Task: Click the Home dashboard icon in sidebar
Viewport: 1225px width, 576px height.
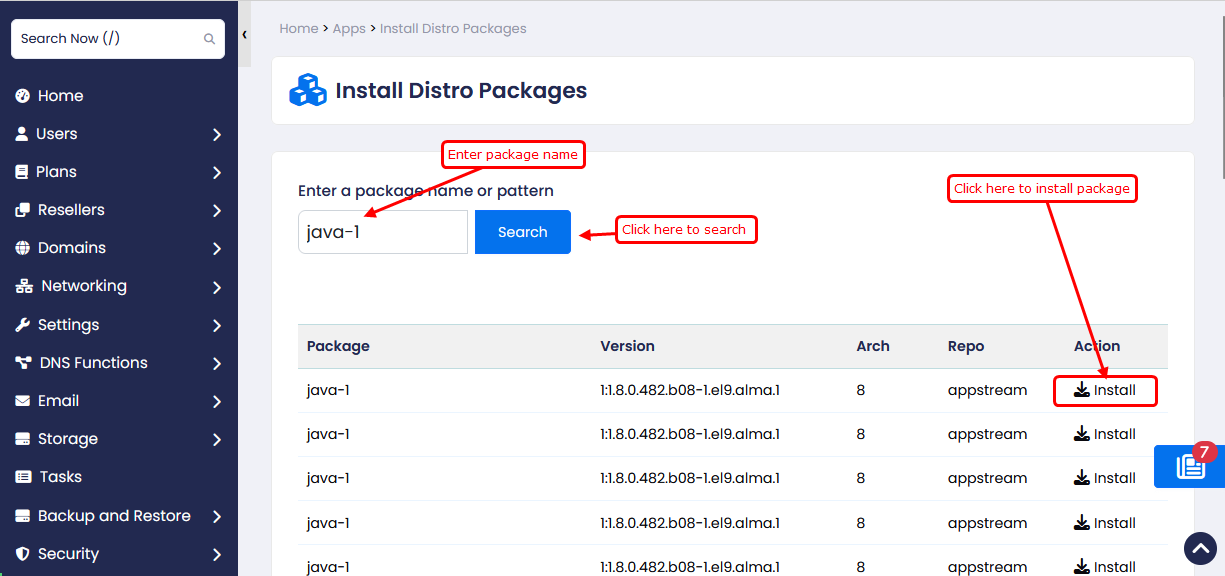Action: (22, 96)
